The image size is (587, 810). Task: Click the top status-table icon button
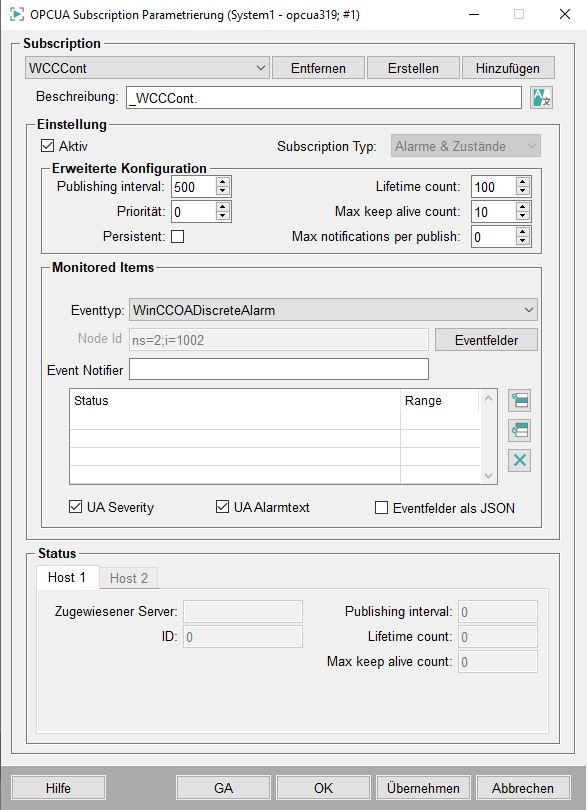coord(519,400)
